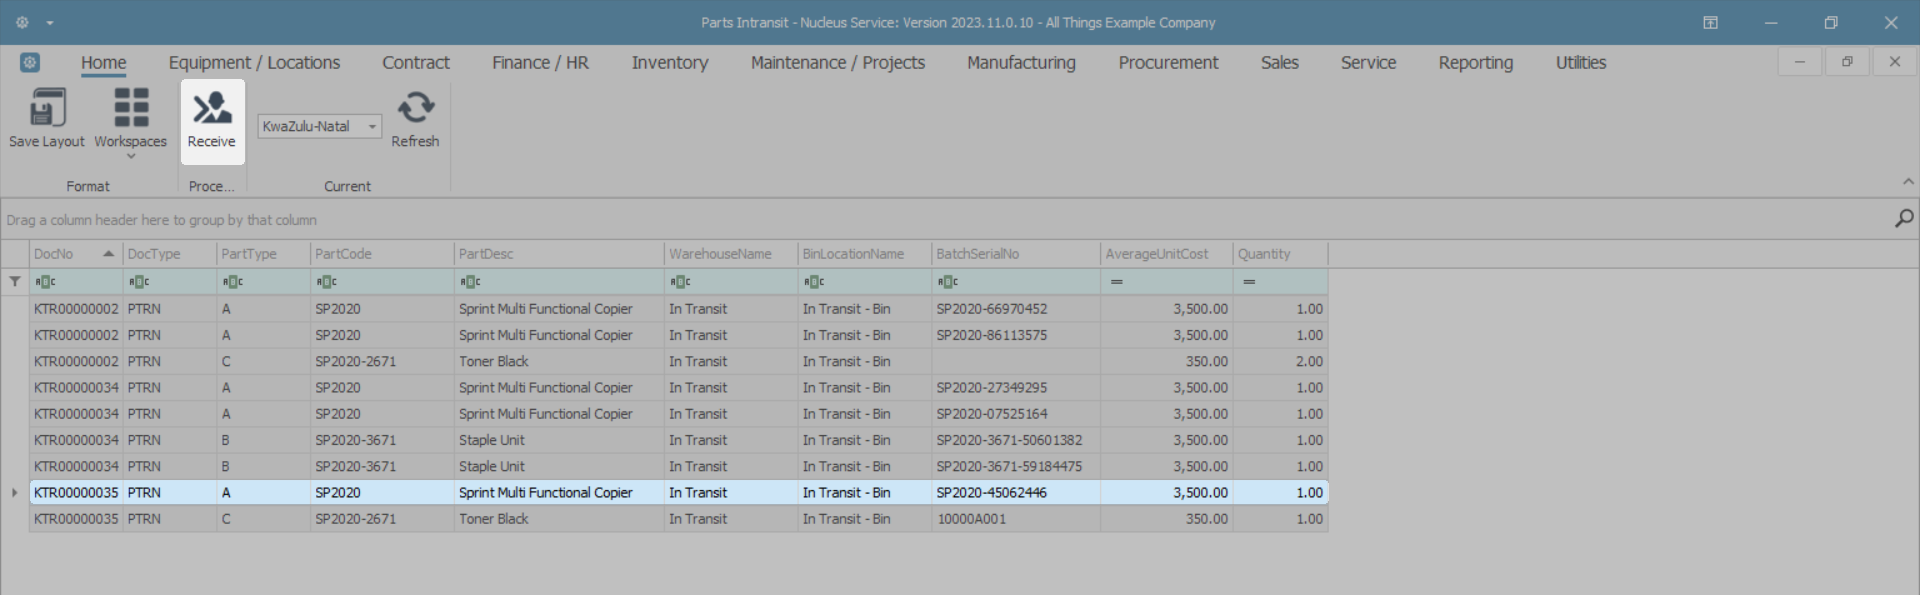Click the Save Layout icon
Image resolution: width=1920 pixels, height=595 pixels.
click(47, 107)
